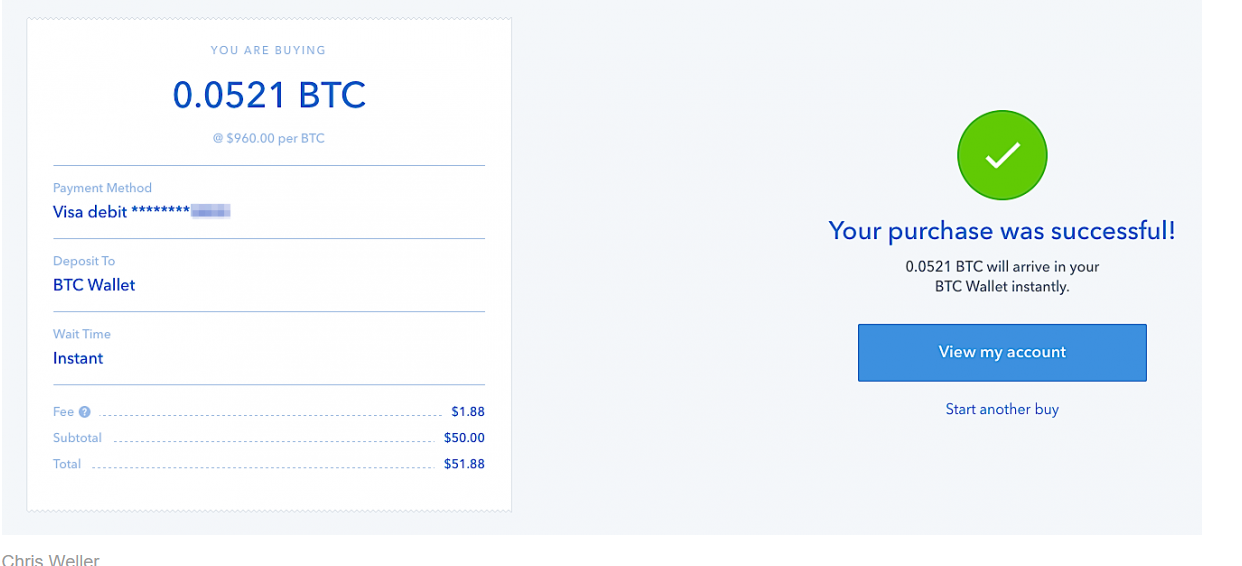This screenshot has width=1242, height=566.
Task: Click the $960.00 per BTC rate text
Action: (269, 139)
